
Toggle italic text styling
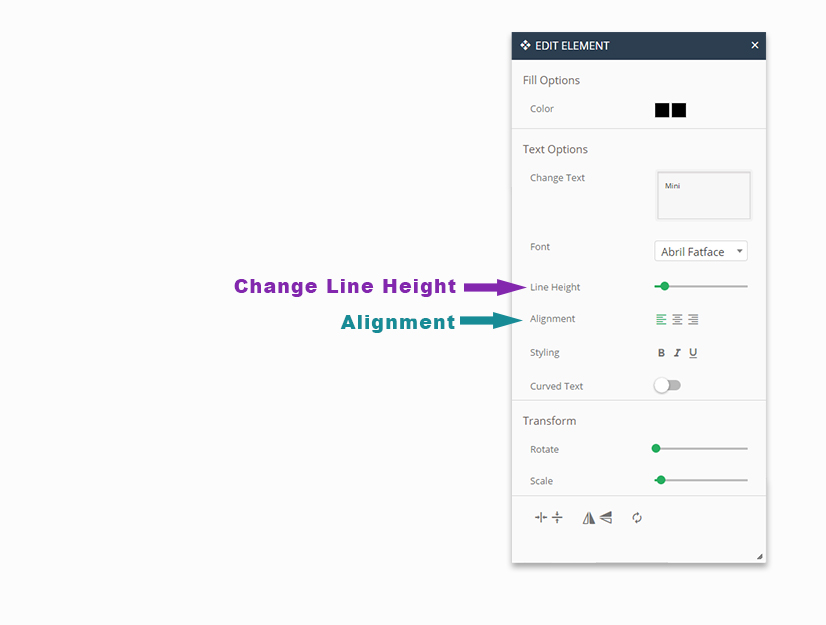coord(677,353)
